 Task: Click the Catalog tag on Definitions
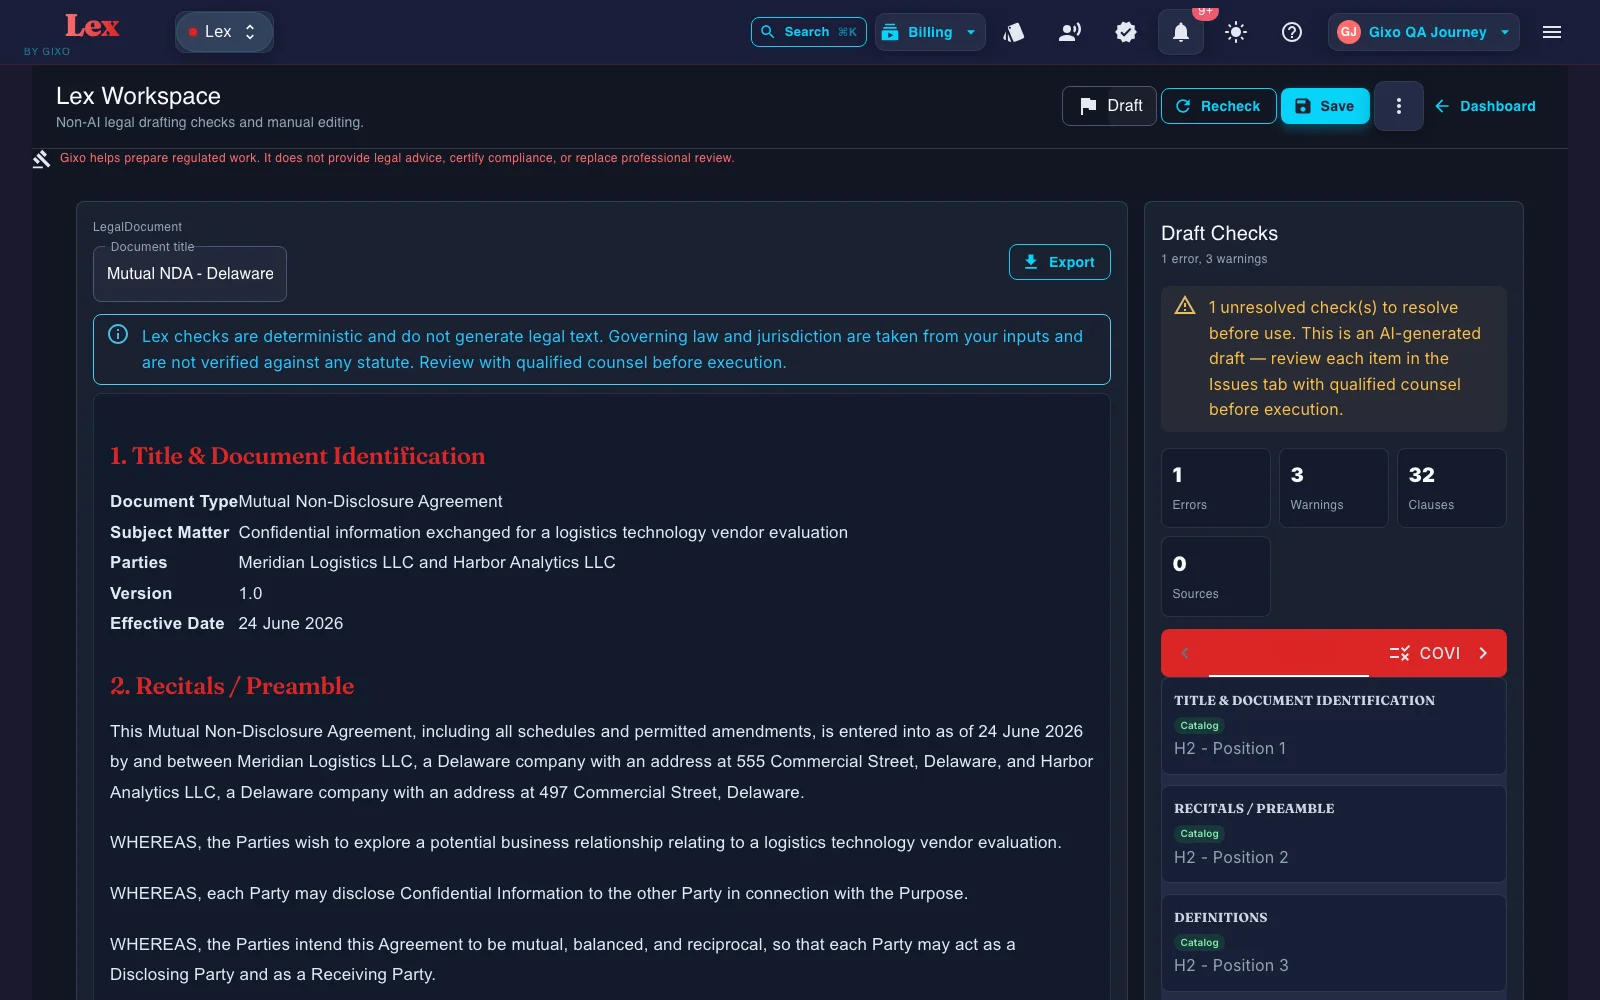tap(1199, 943)
